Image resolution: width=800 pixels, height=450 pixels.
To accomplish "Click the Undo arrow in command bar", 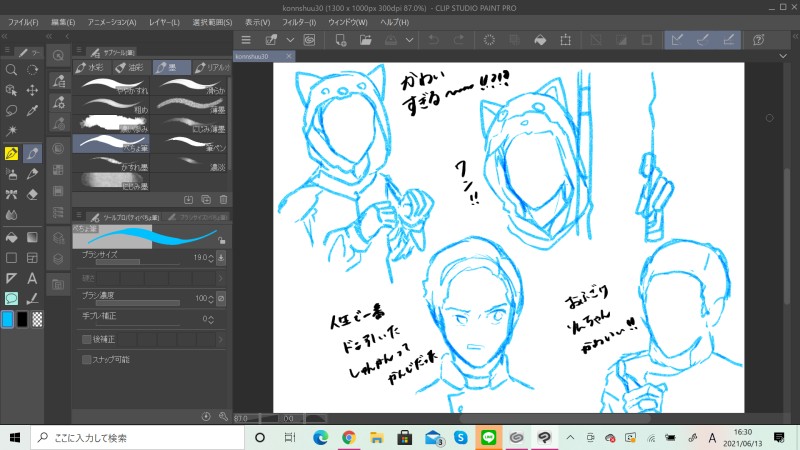I will pos(434,40).
